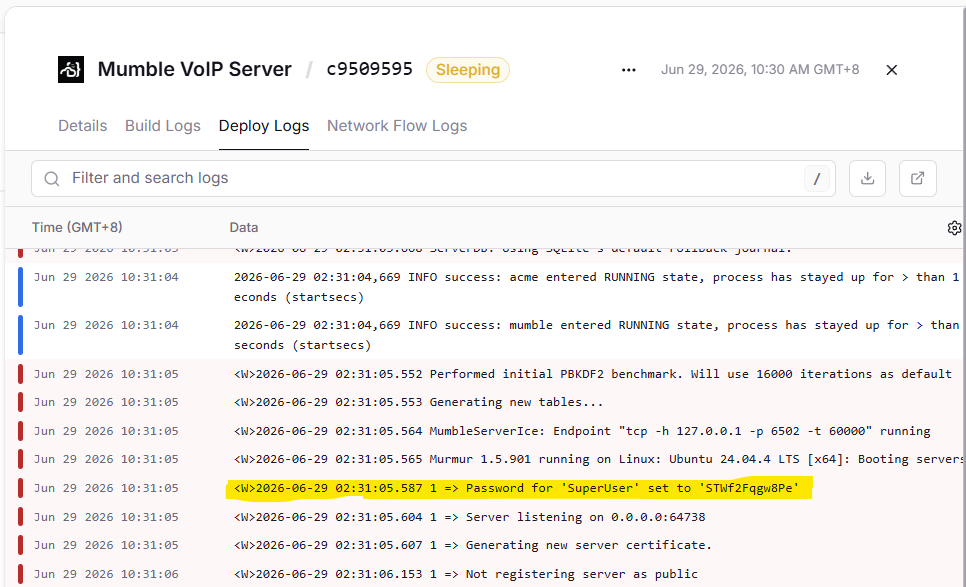Open log table settings gear
The height and width of the screenshot is (587, 966).
click(x=954, y=228)
